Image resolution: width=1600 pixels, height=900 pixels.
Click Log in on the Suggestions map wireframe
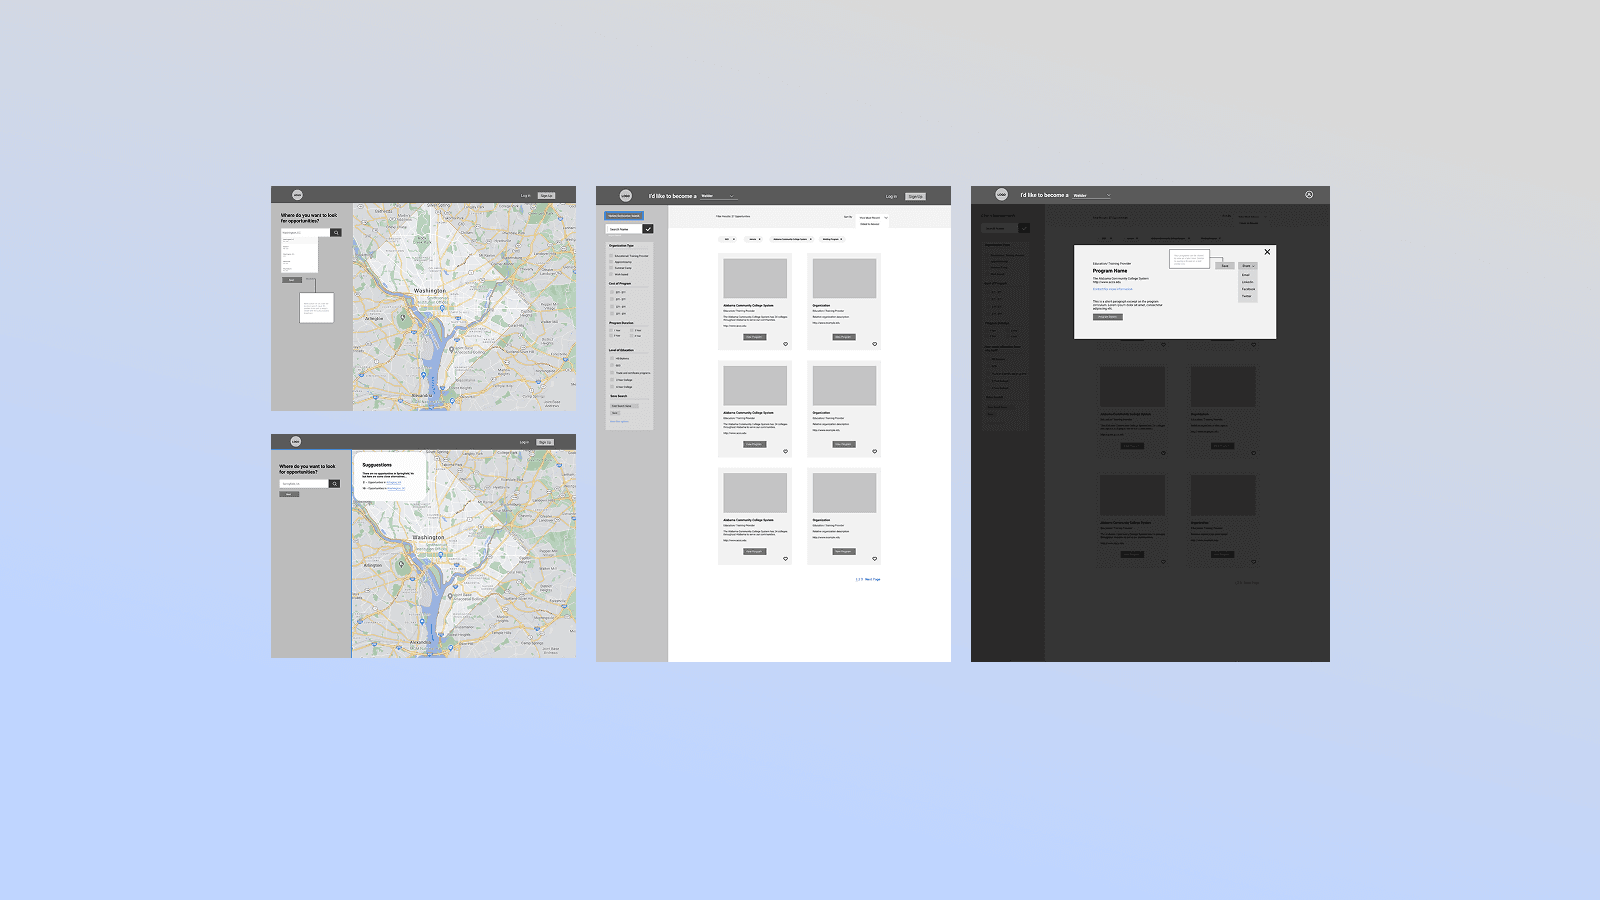(524, 442)
